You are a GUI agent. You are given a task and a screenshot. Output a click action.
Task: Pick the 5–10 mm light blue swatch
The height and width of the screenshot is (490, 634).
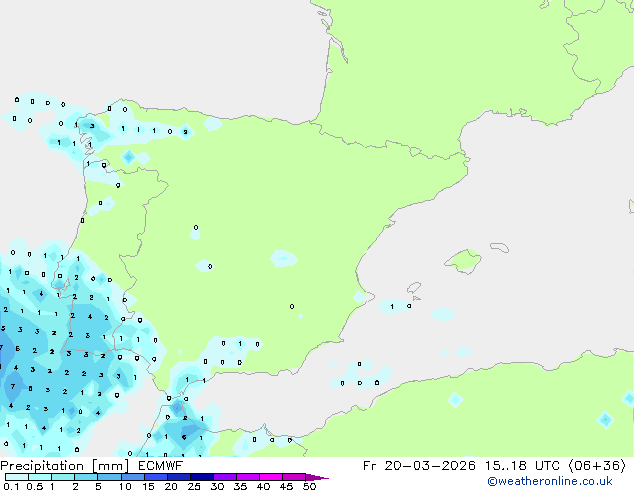click(x=109, y=477)
